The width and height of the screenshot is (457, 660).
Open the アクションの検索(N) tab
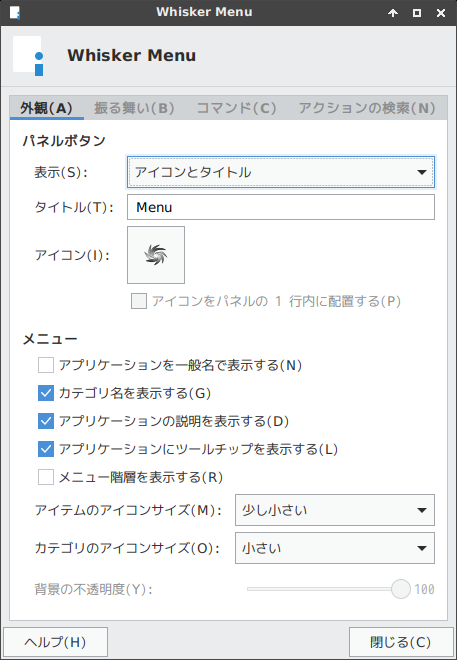point(367,108)
